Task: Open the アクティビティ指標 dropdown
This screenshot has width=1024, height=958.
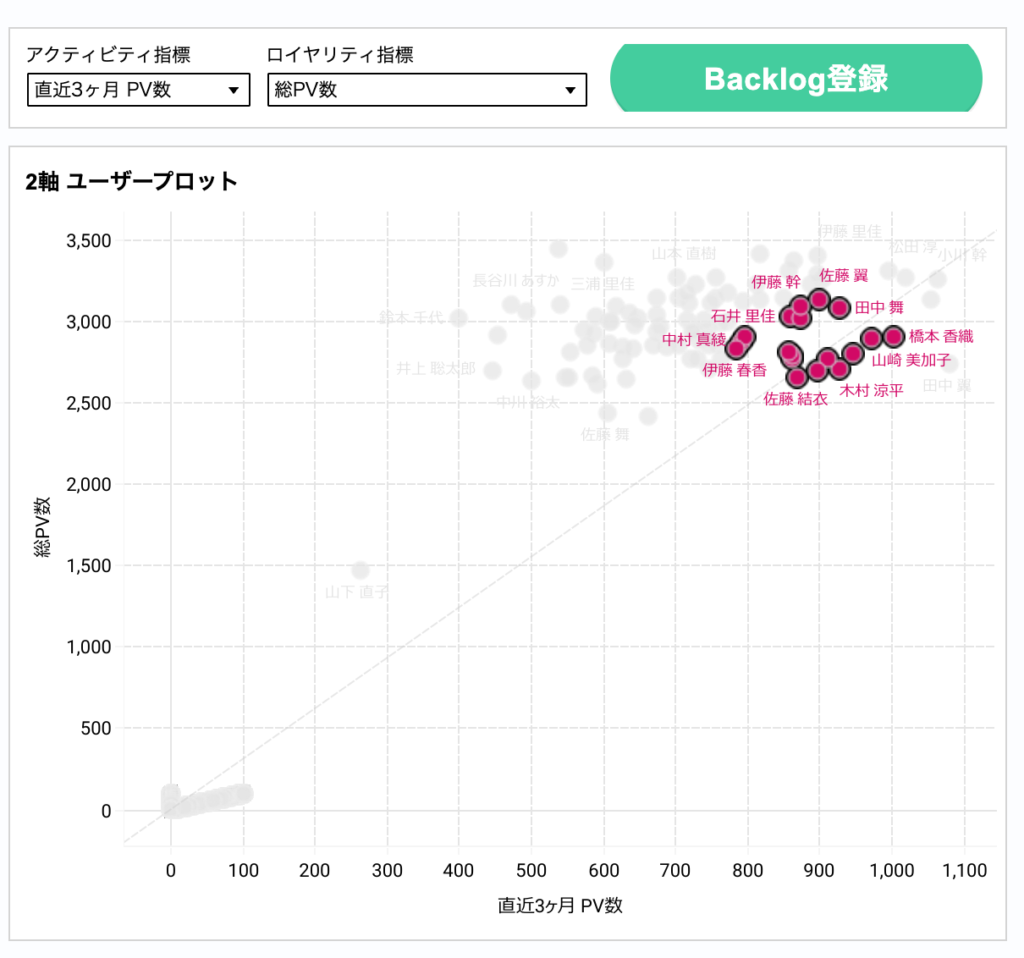Action: (138, 90)
